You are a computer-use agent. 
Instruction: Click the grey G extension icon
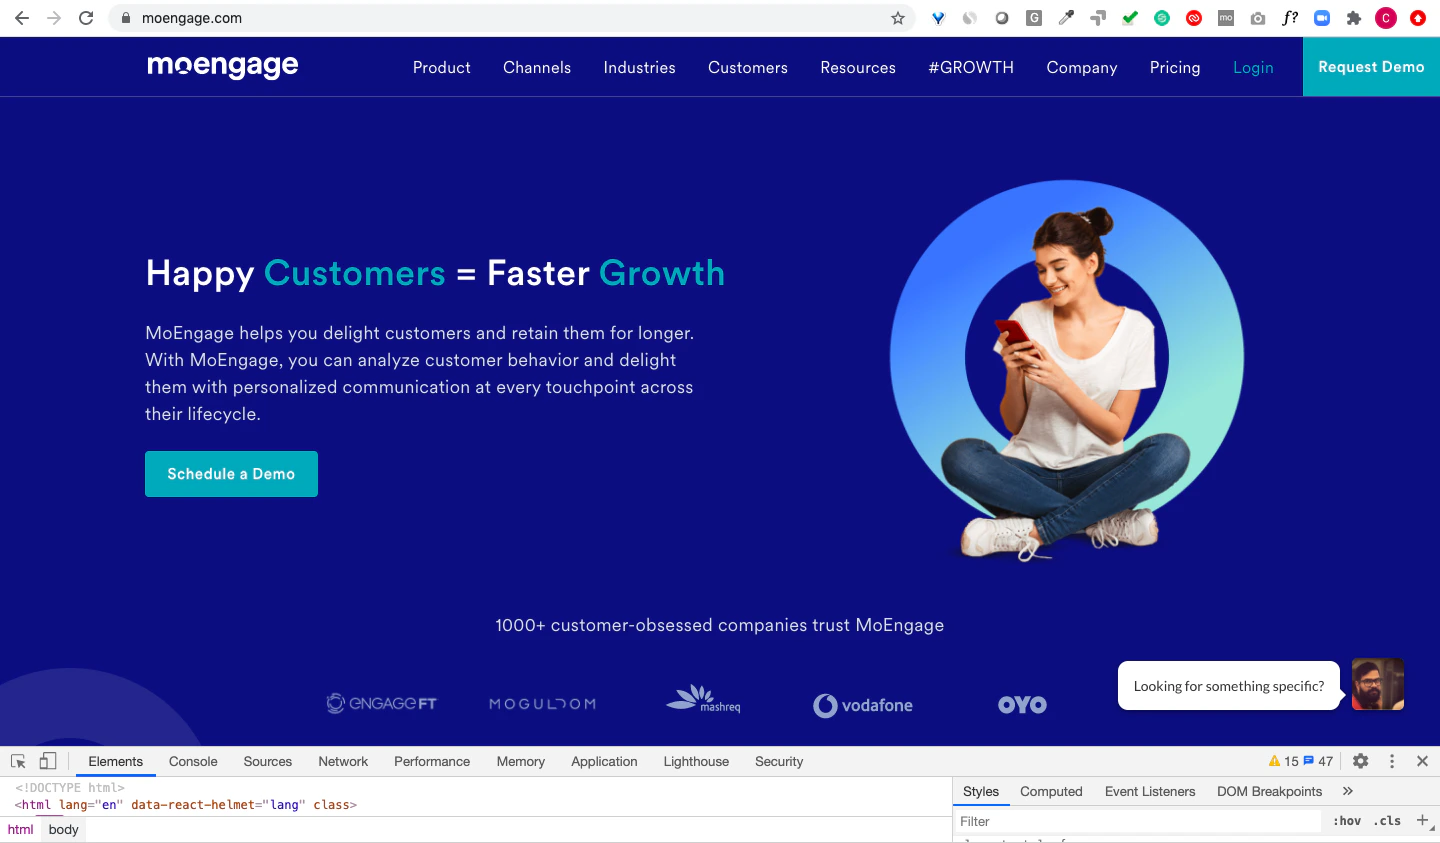(1034, 18)
